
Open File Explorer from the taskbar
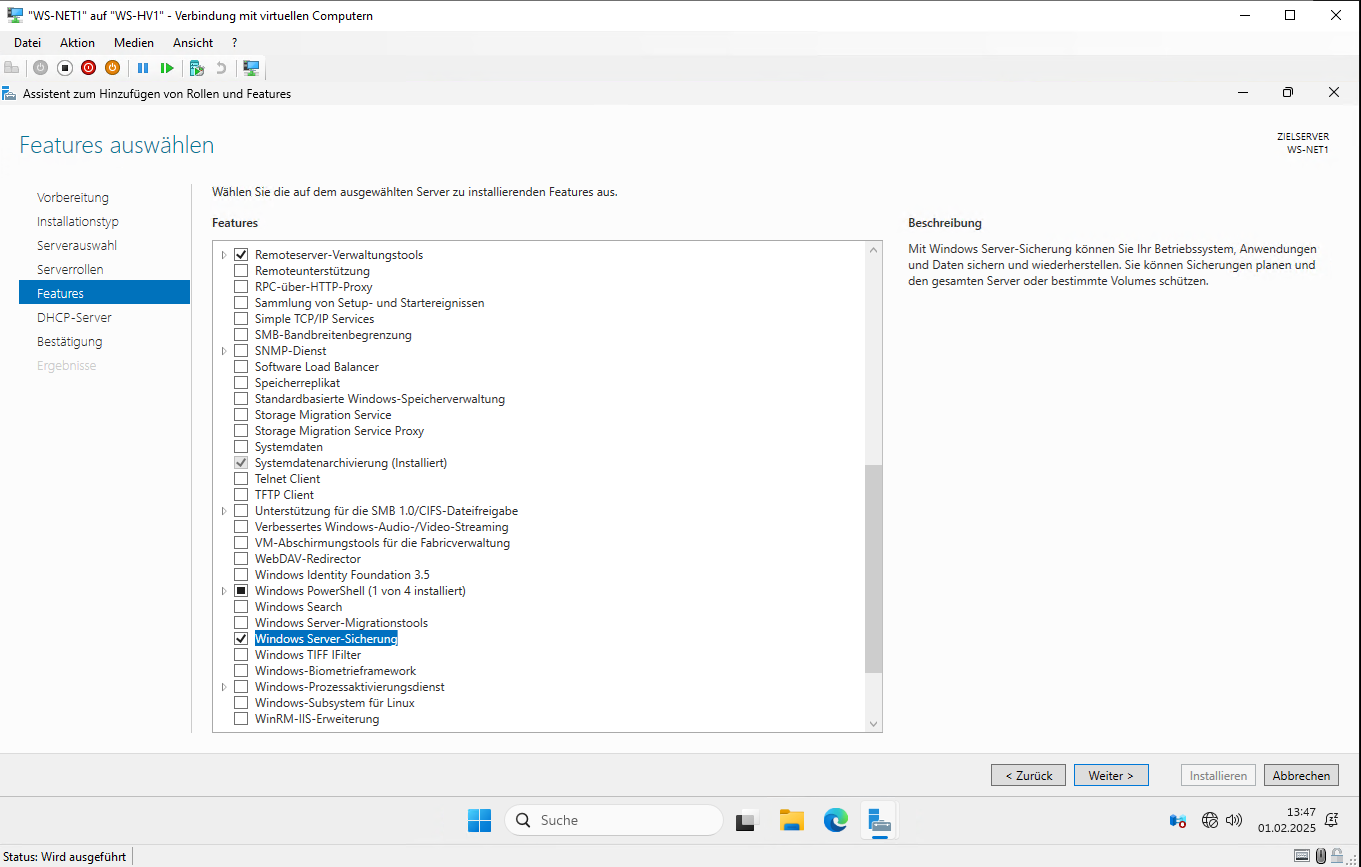[x=792, y=820]
